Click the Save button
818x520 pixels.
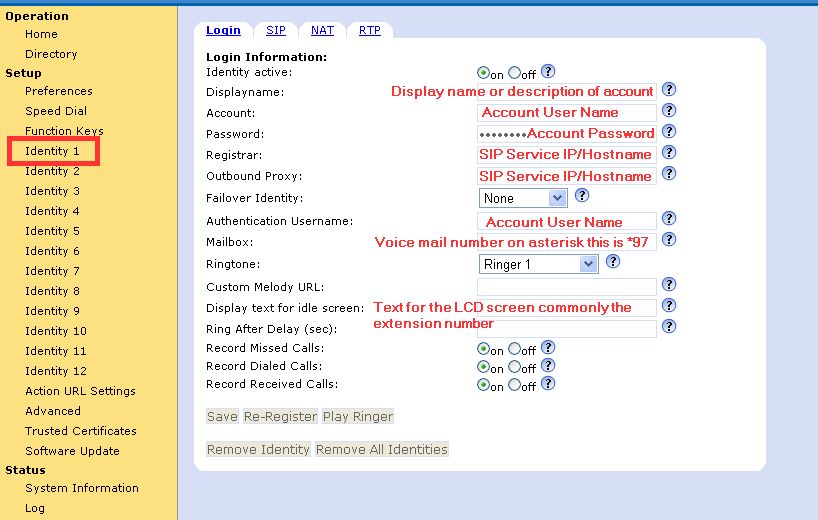222,416
